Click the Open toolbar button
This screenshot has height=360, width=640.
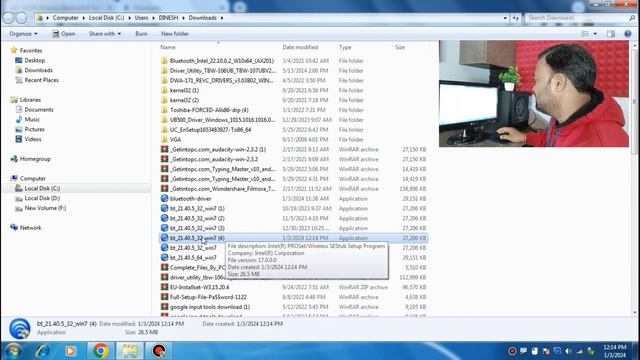click(64, 34)
